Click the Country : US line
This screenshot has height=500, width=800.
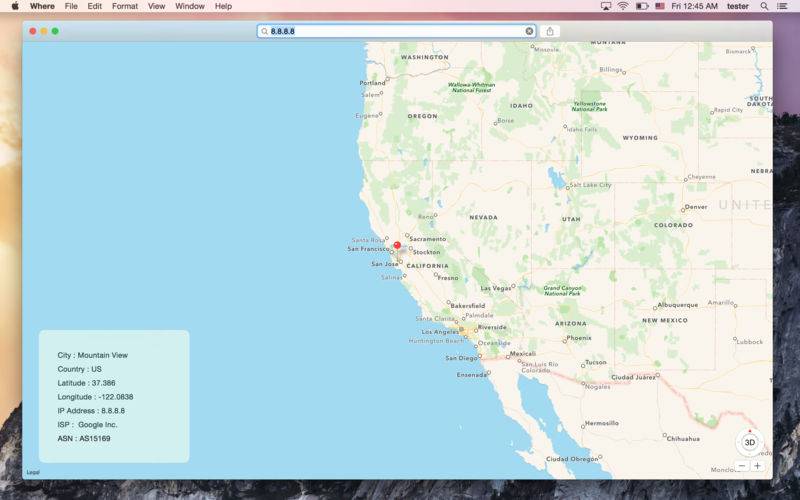point(80,369)
